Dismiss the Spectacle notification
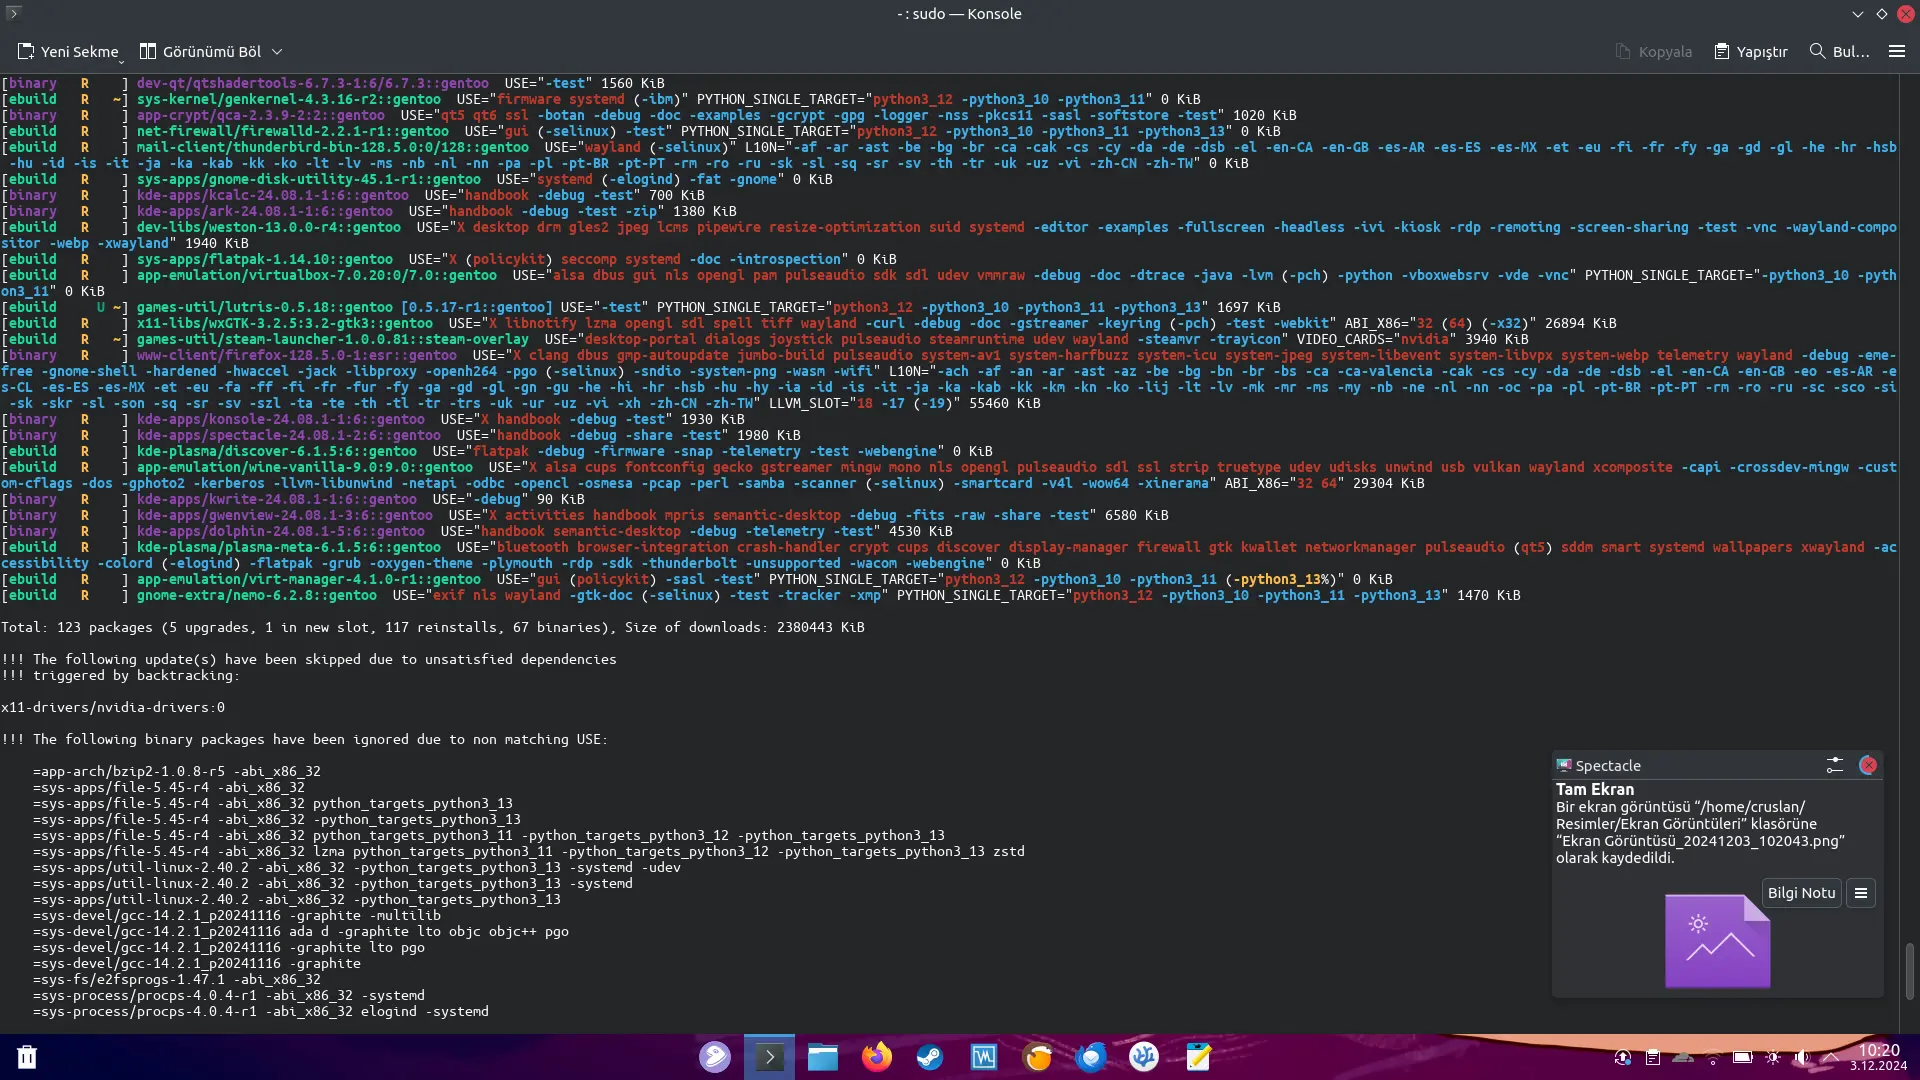Screen dimensions: 1920x1080 click(1868, 765)
